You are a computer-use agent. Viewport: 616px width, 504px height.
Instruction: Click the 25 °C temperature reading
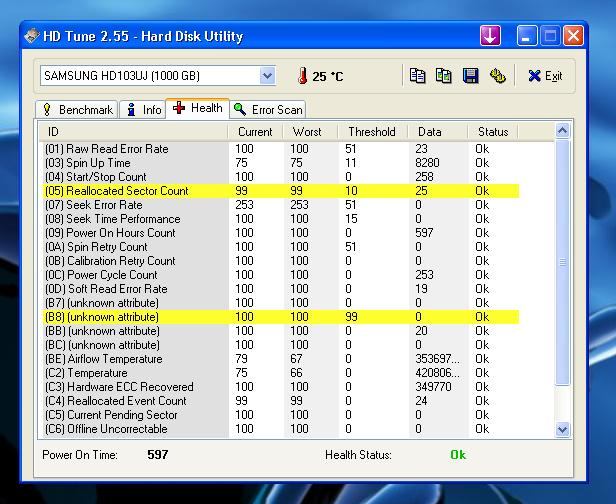[328, 76]
